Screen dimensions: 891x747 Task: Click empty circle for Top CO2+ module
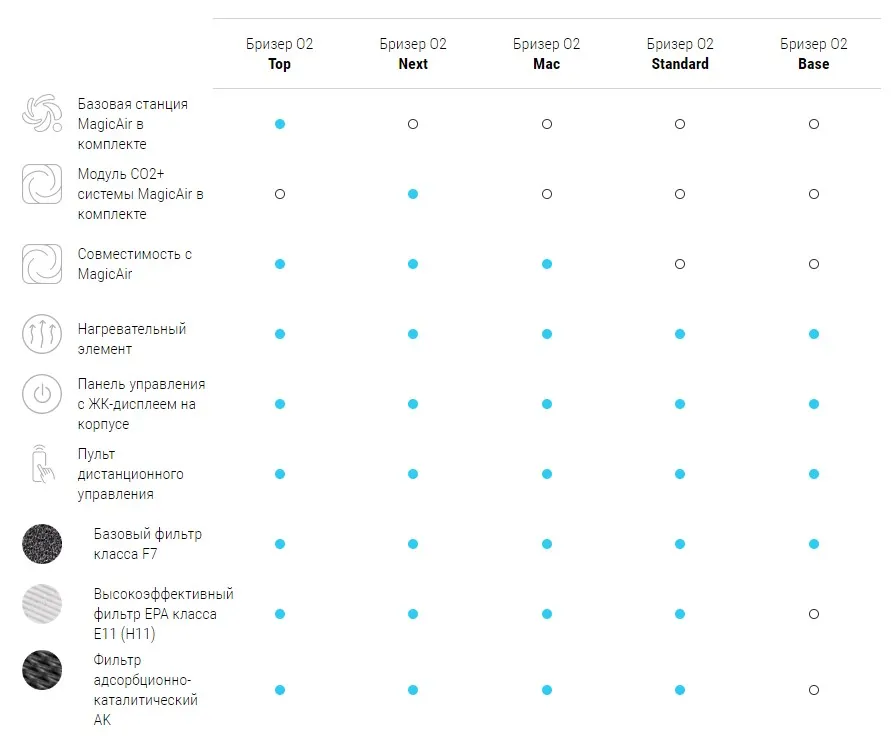(x=280, y=194)
